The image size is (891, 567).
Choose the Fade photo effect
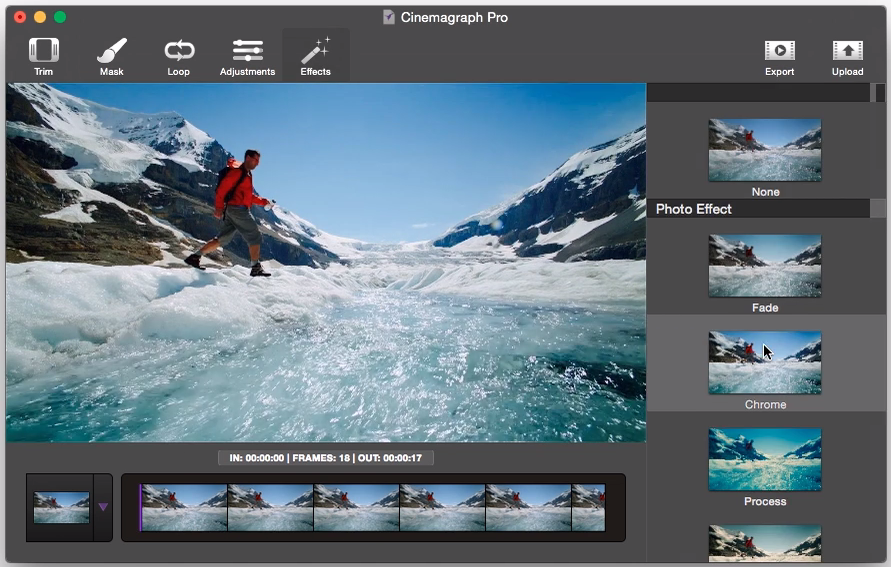tap(765, 266)
